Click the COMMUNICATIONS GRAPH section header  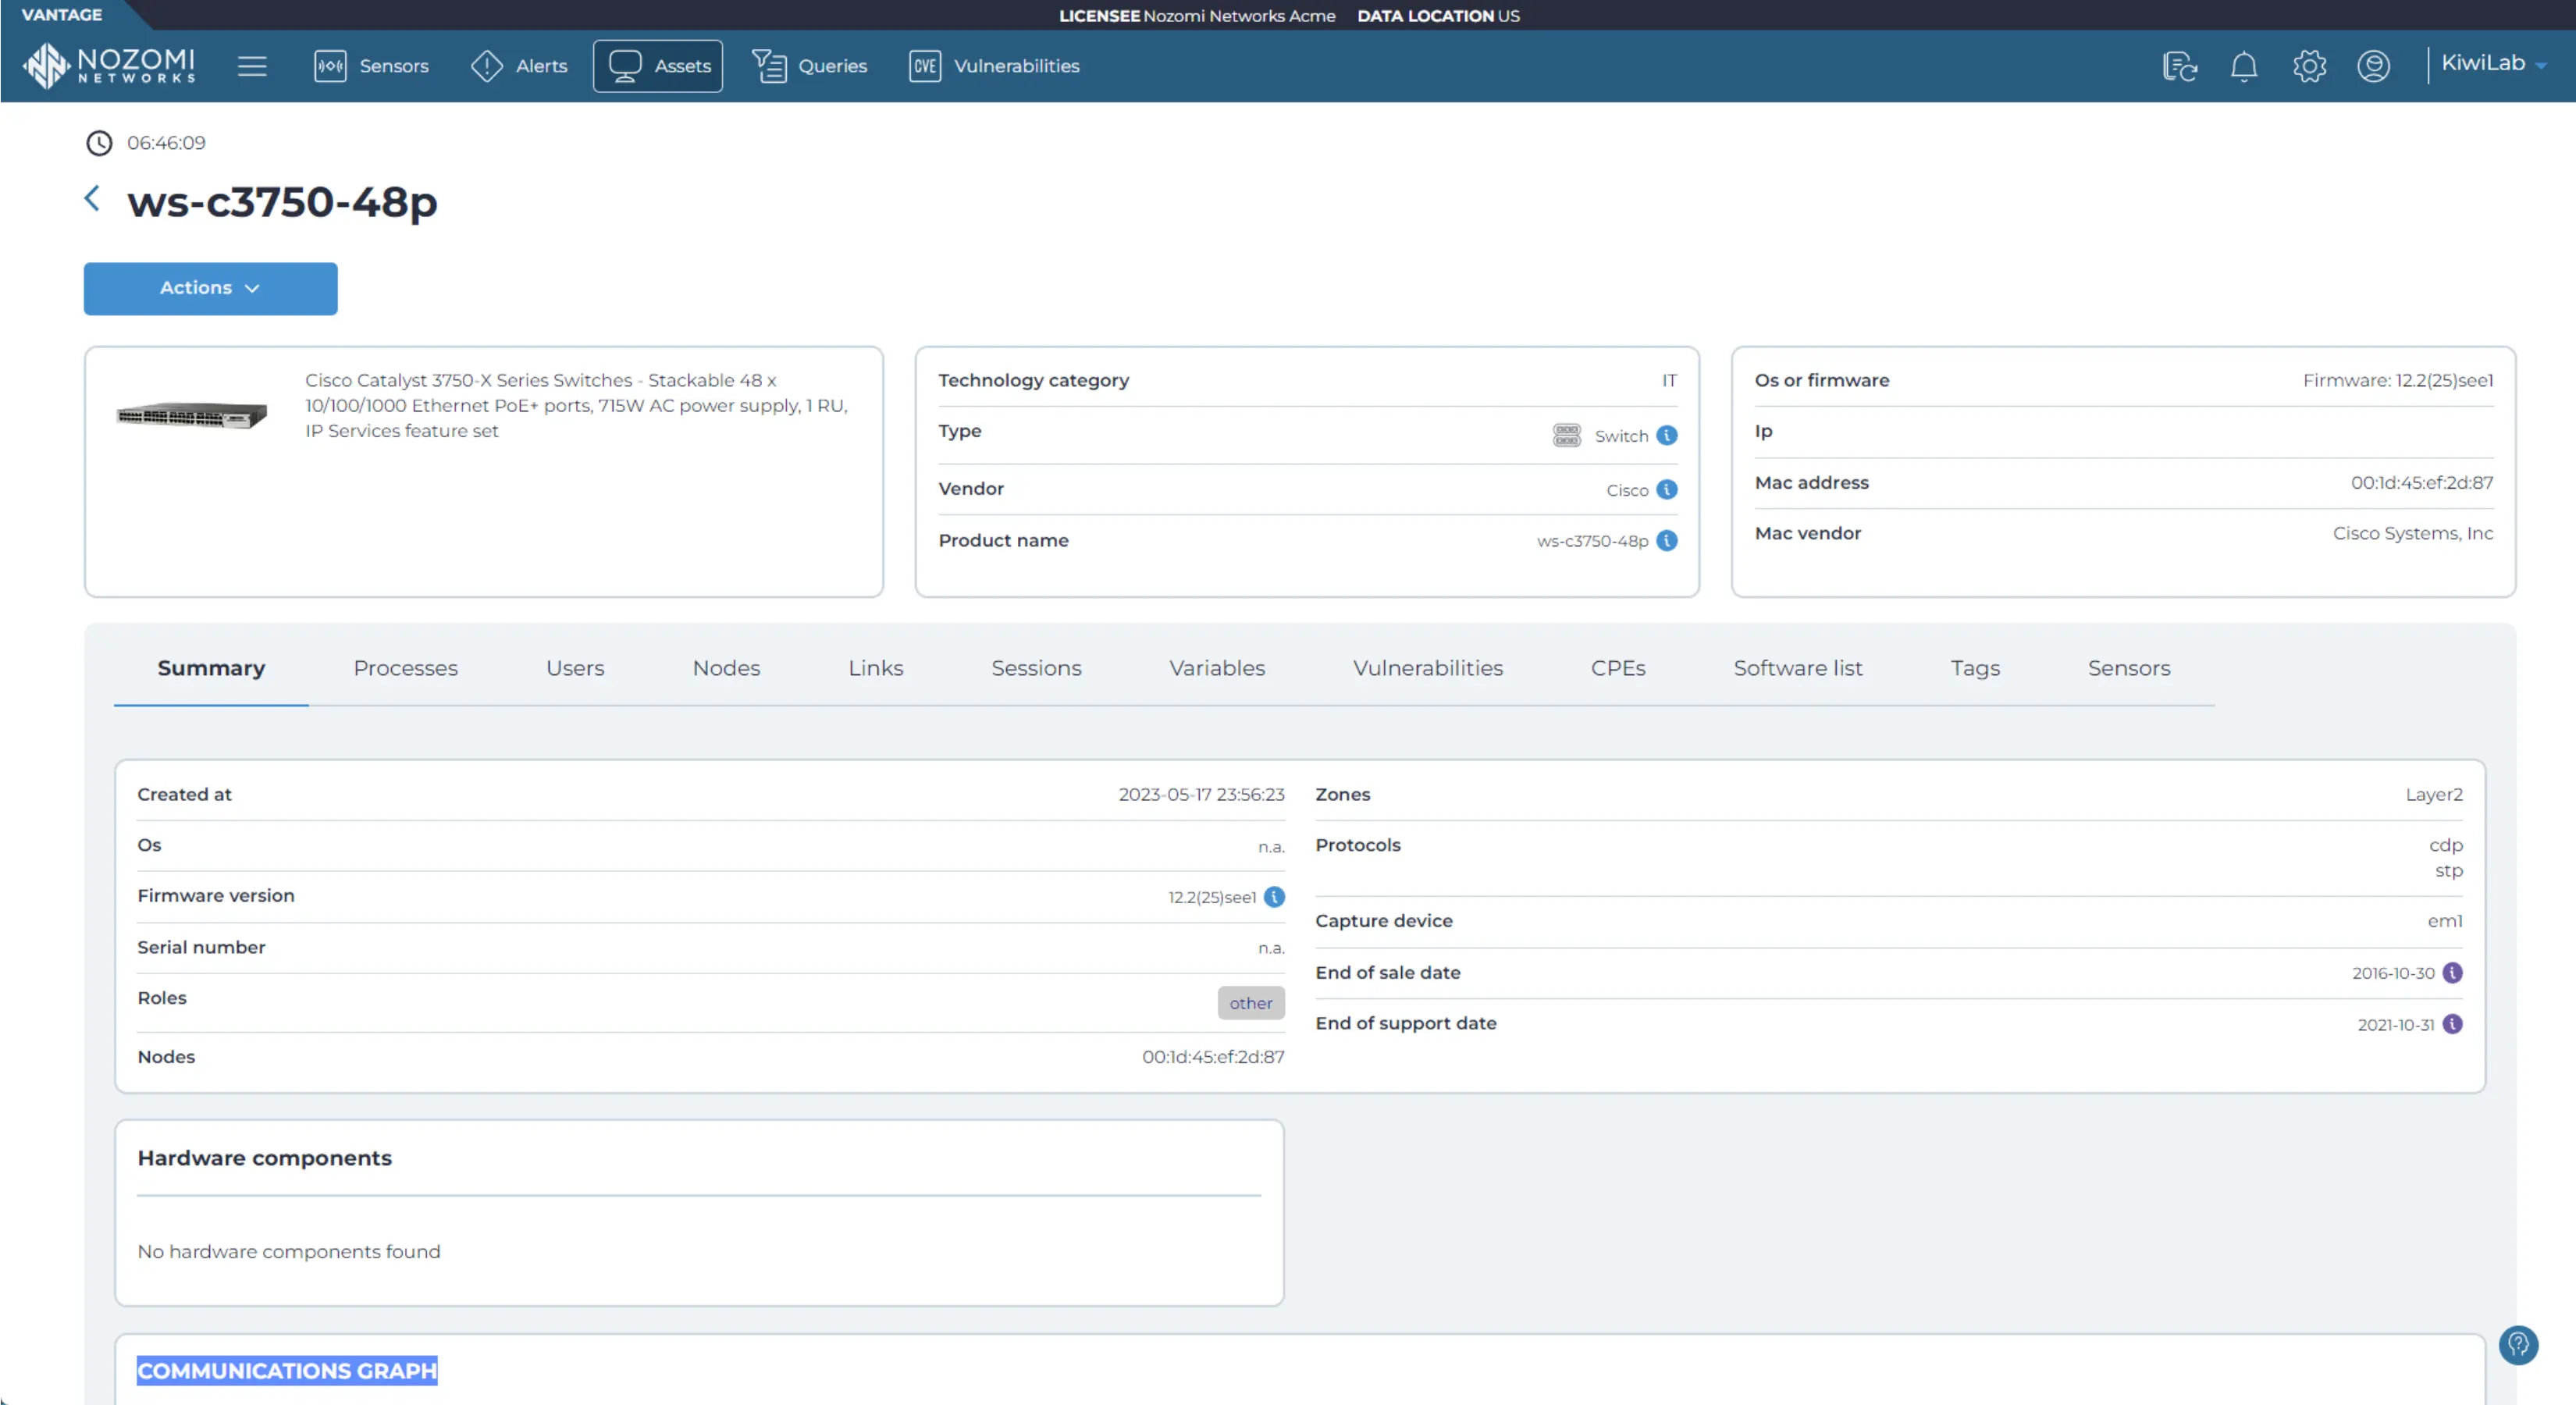(x=286, y=1368)
